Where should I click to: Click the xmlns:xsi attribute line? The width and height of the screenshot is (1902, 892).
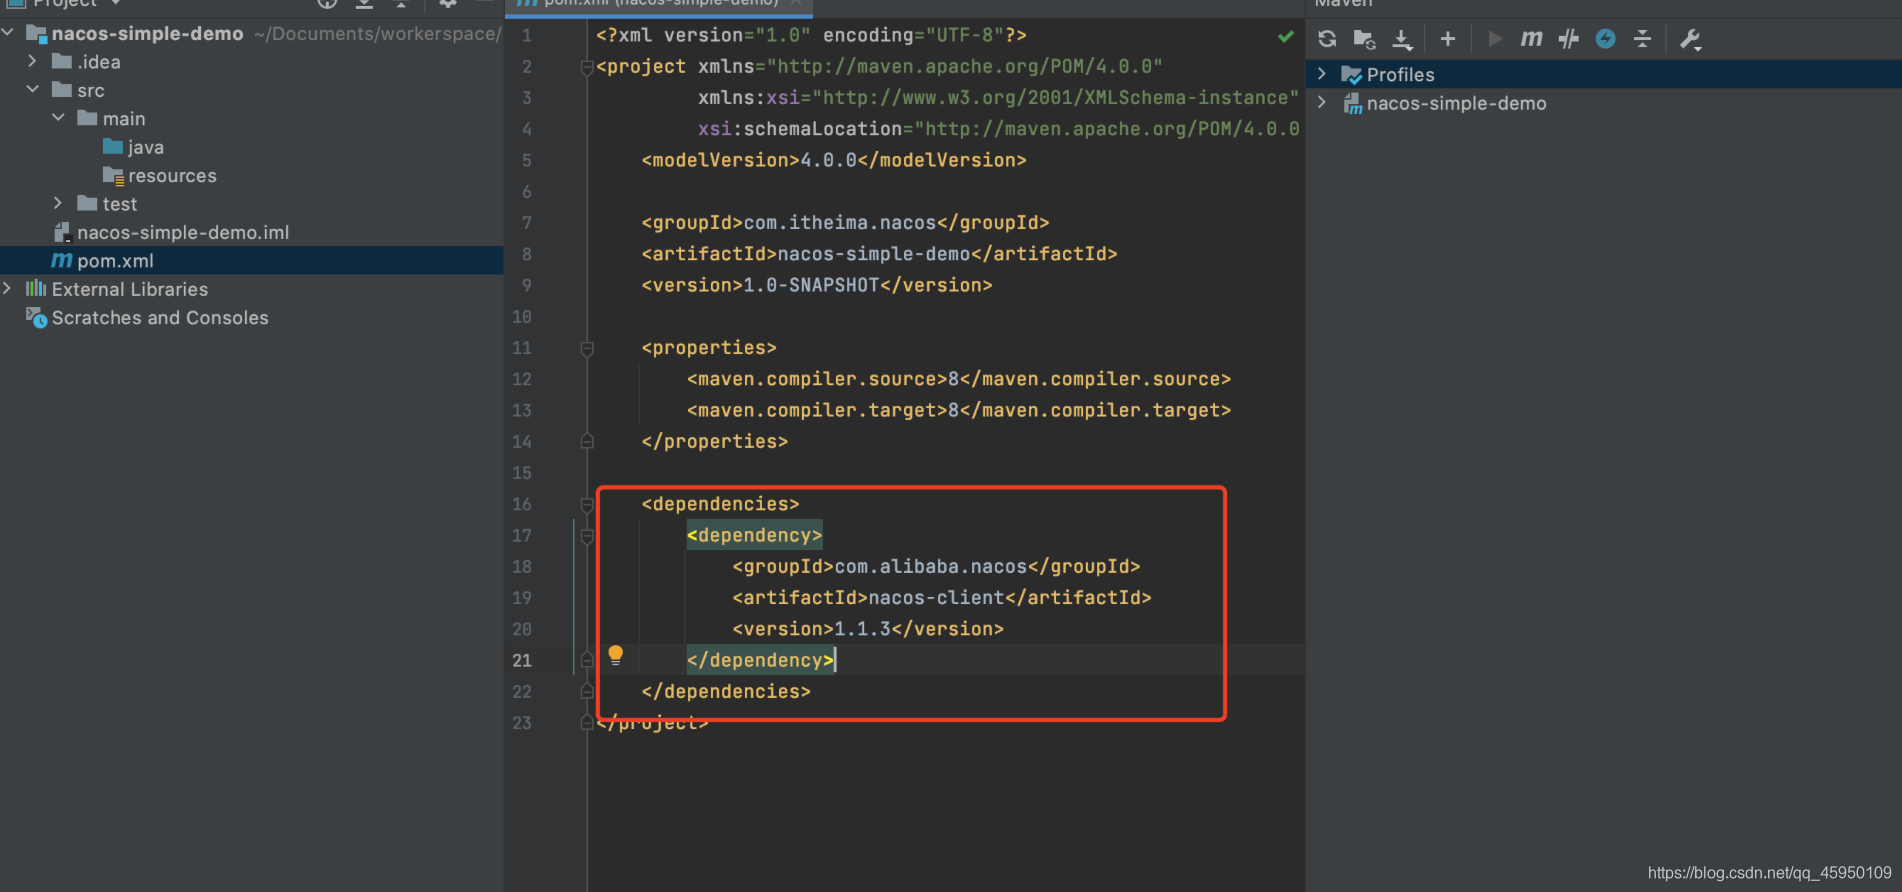click(x=998, y=98)
